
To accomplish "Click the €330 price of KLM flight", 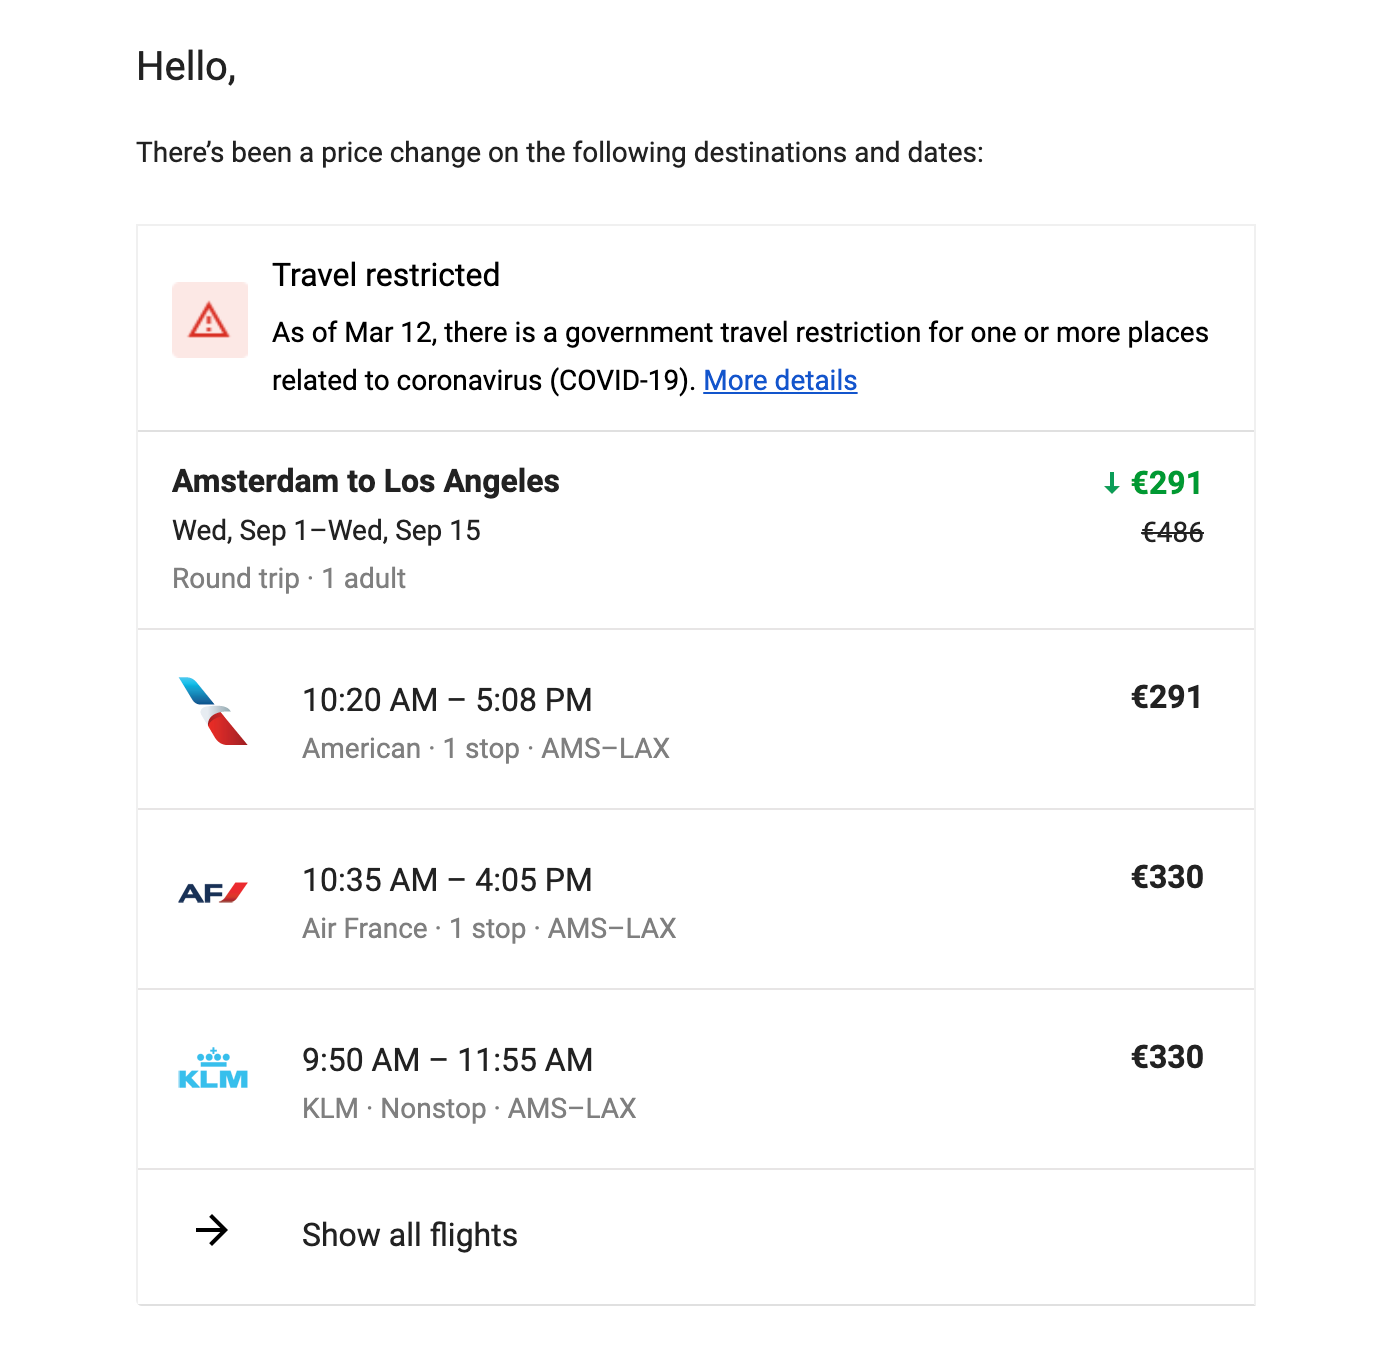I will (x=1167, y=1057).
